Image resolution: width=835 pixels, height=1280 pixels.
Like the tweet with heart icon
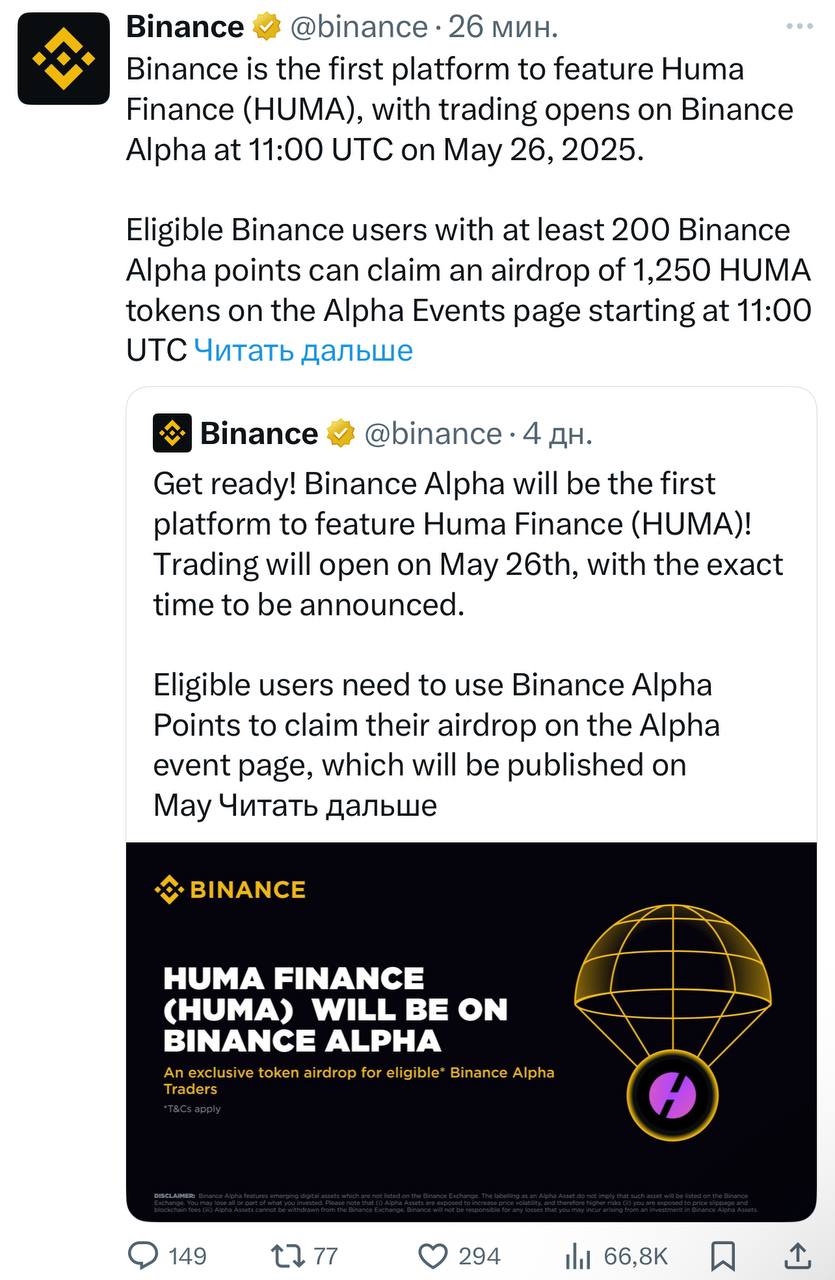click(x=432, y=1256)
